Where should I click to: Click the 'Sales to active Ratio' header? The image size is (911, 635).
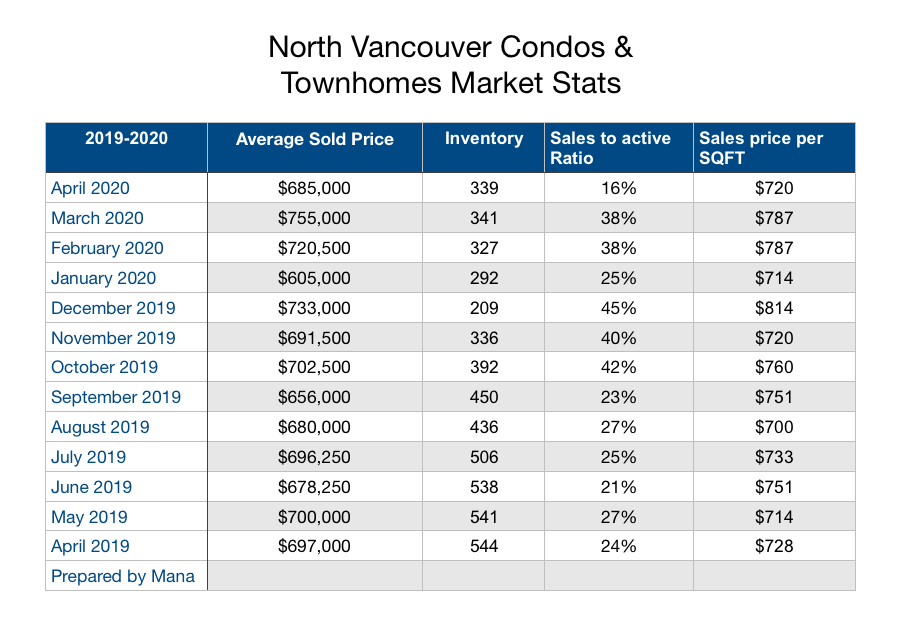(611, 148)
